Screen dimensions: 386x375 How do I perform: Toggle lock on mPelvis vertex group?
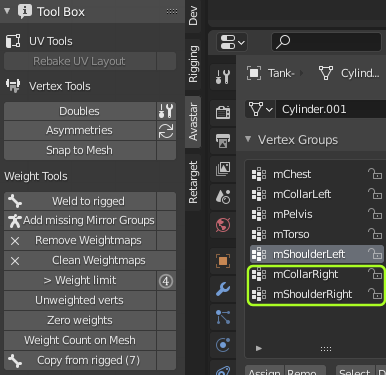[375, 214]
